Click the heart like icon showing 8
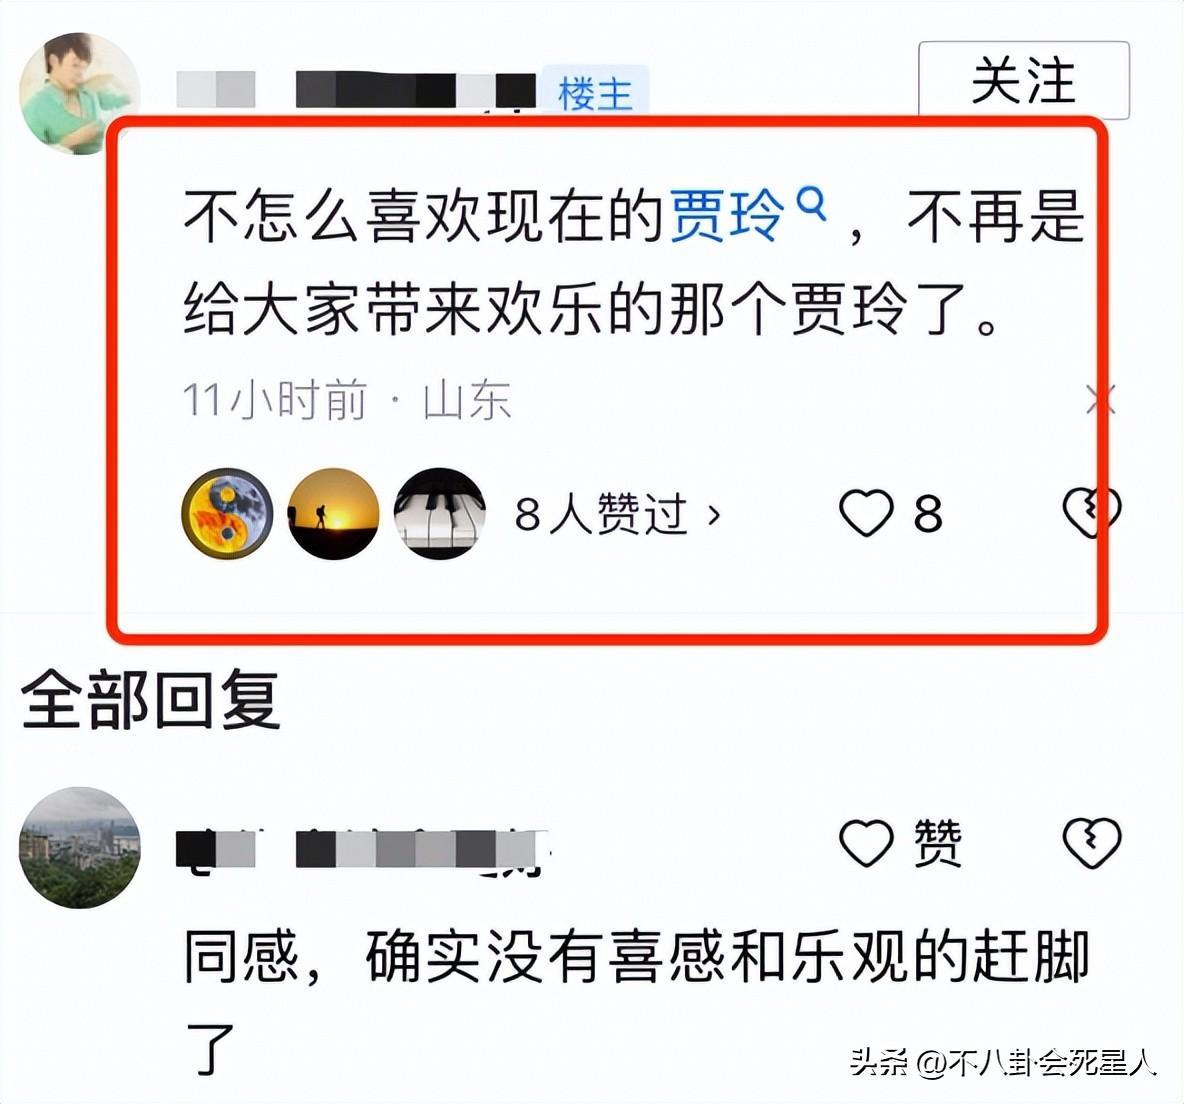 [866, 513]
